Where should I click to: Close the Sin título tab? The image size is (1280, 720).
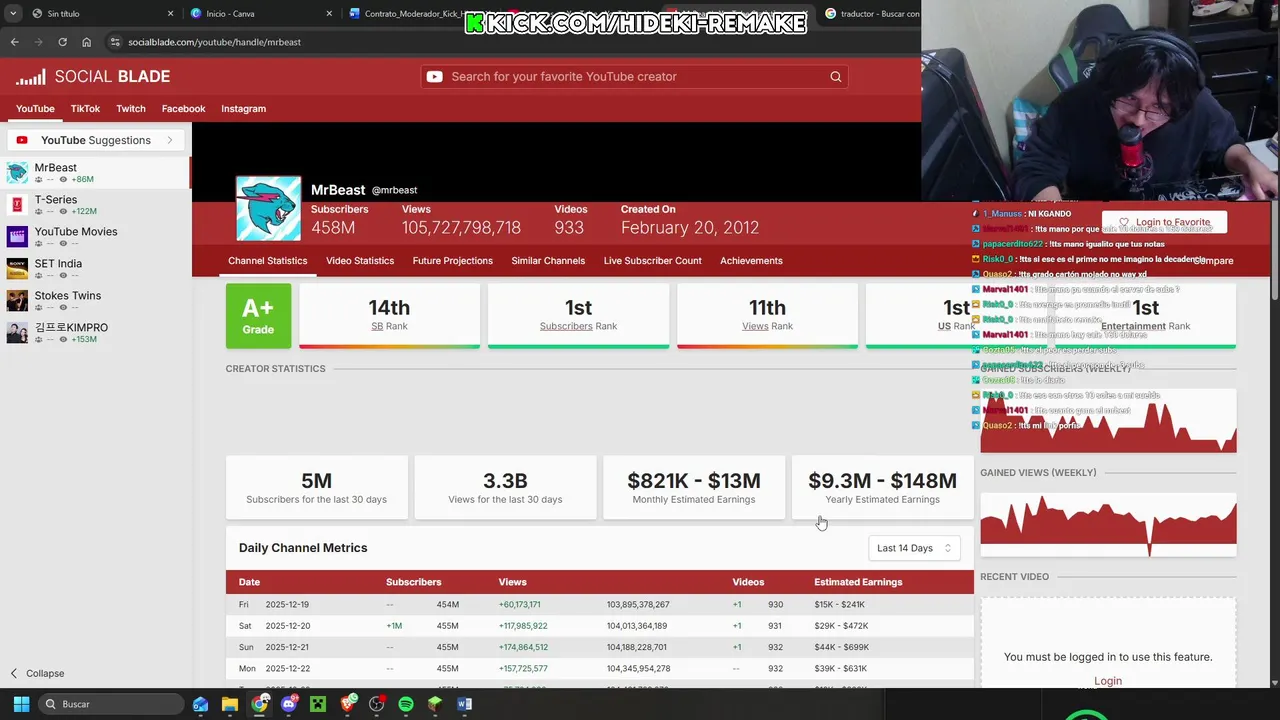click(x=170, y=14)
